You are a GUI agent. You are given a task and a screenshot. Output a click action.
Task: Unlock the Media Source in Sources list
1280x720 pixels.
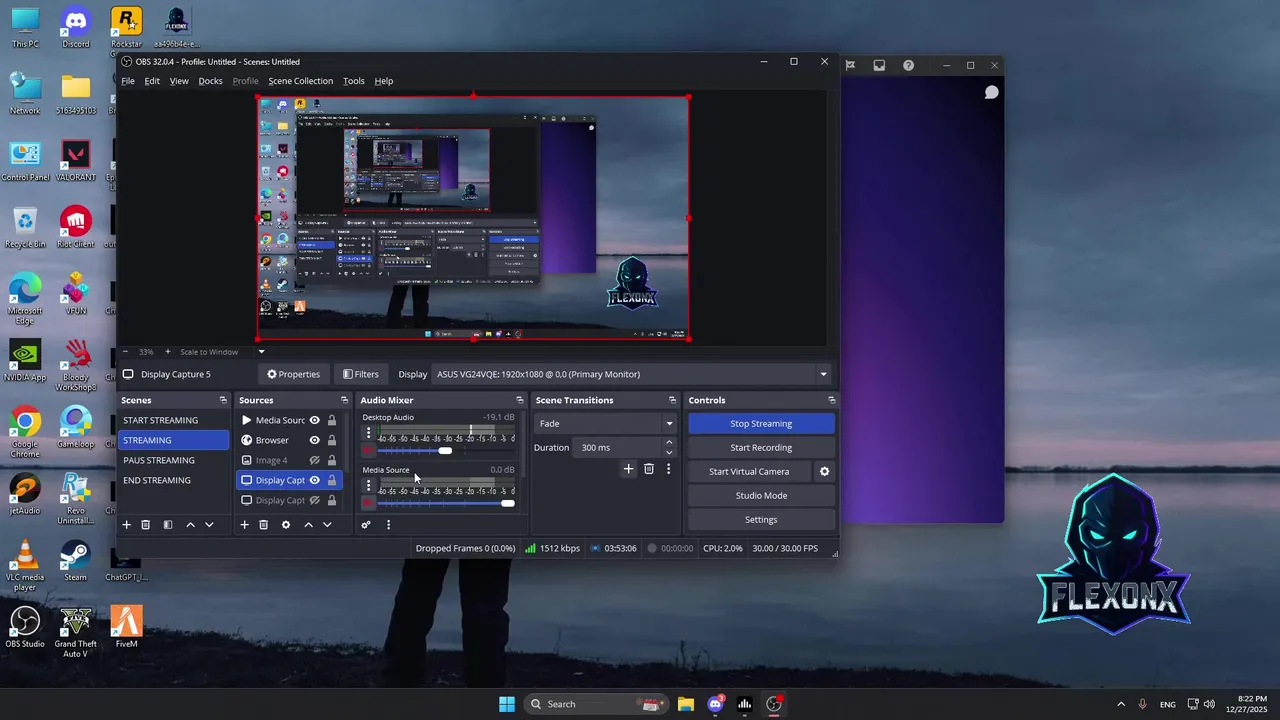(x=332, y=420)
